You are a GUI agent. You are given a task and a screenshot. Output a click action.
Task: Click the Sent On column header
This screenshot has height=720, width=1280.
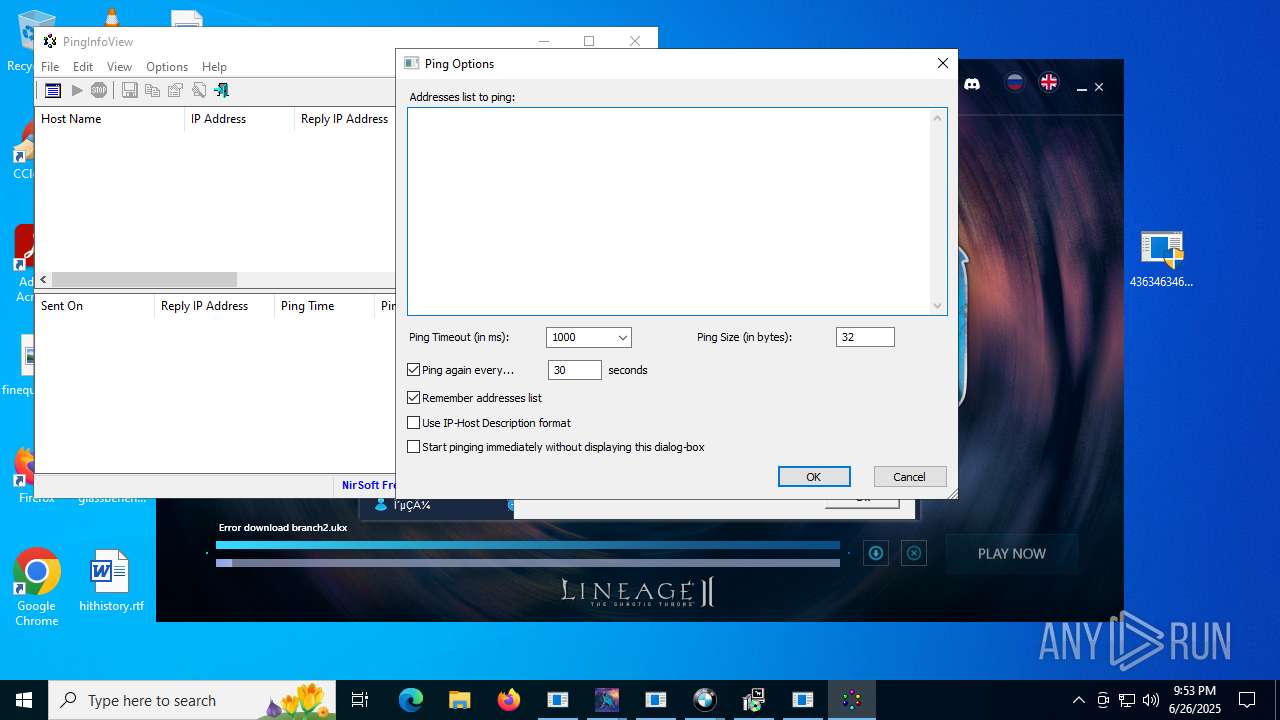(x=95, y=306)
